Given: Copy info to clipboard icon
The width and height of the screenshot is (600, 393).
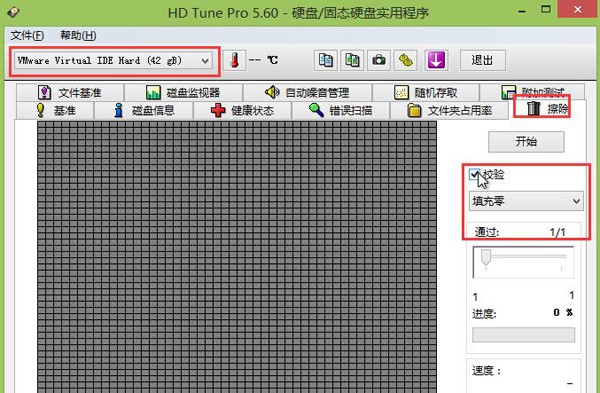Looking at the screenshot, I should [326, 60].
